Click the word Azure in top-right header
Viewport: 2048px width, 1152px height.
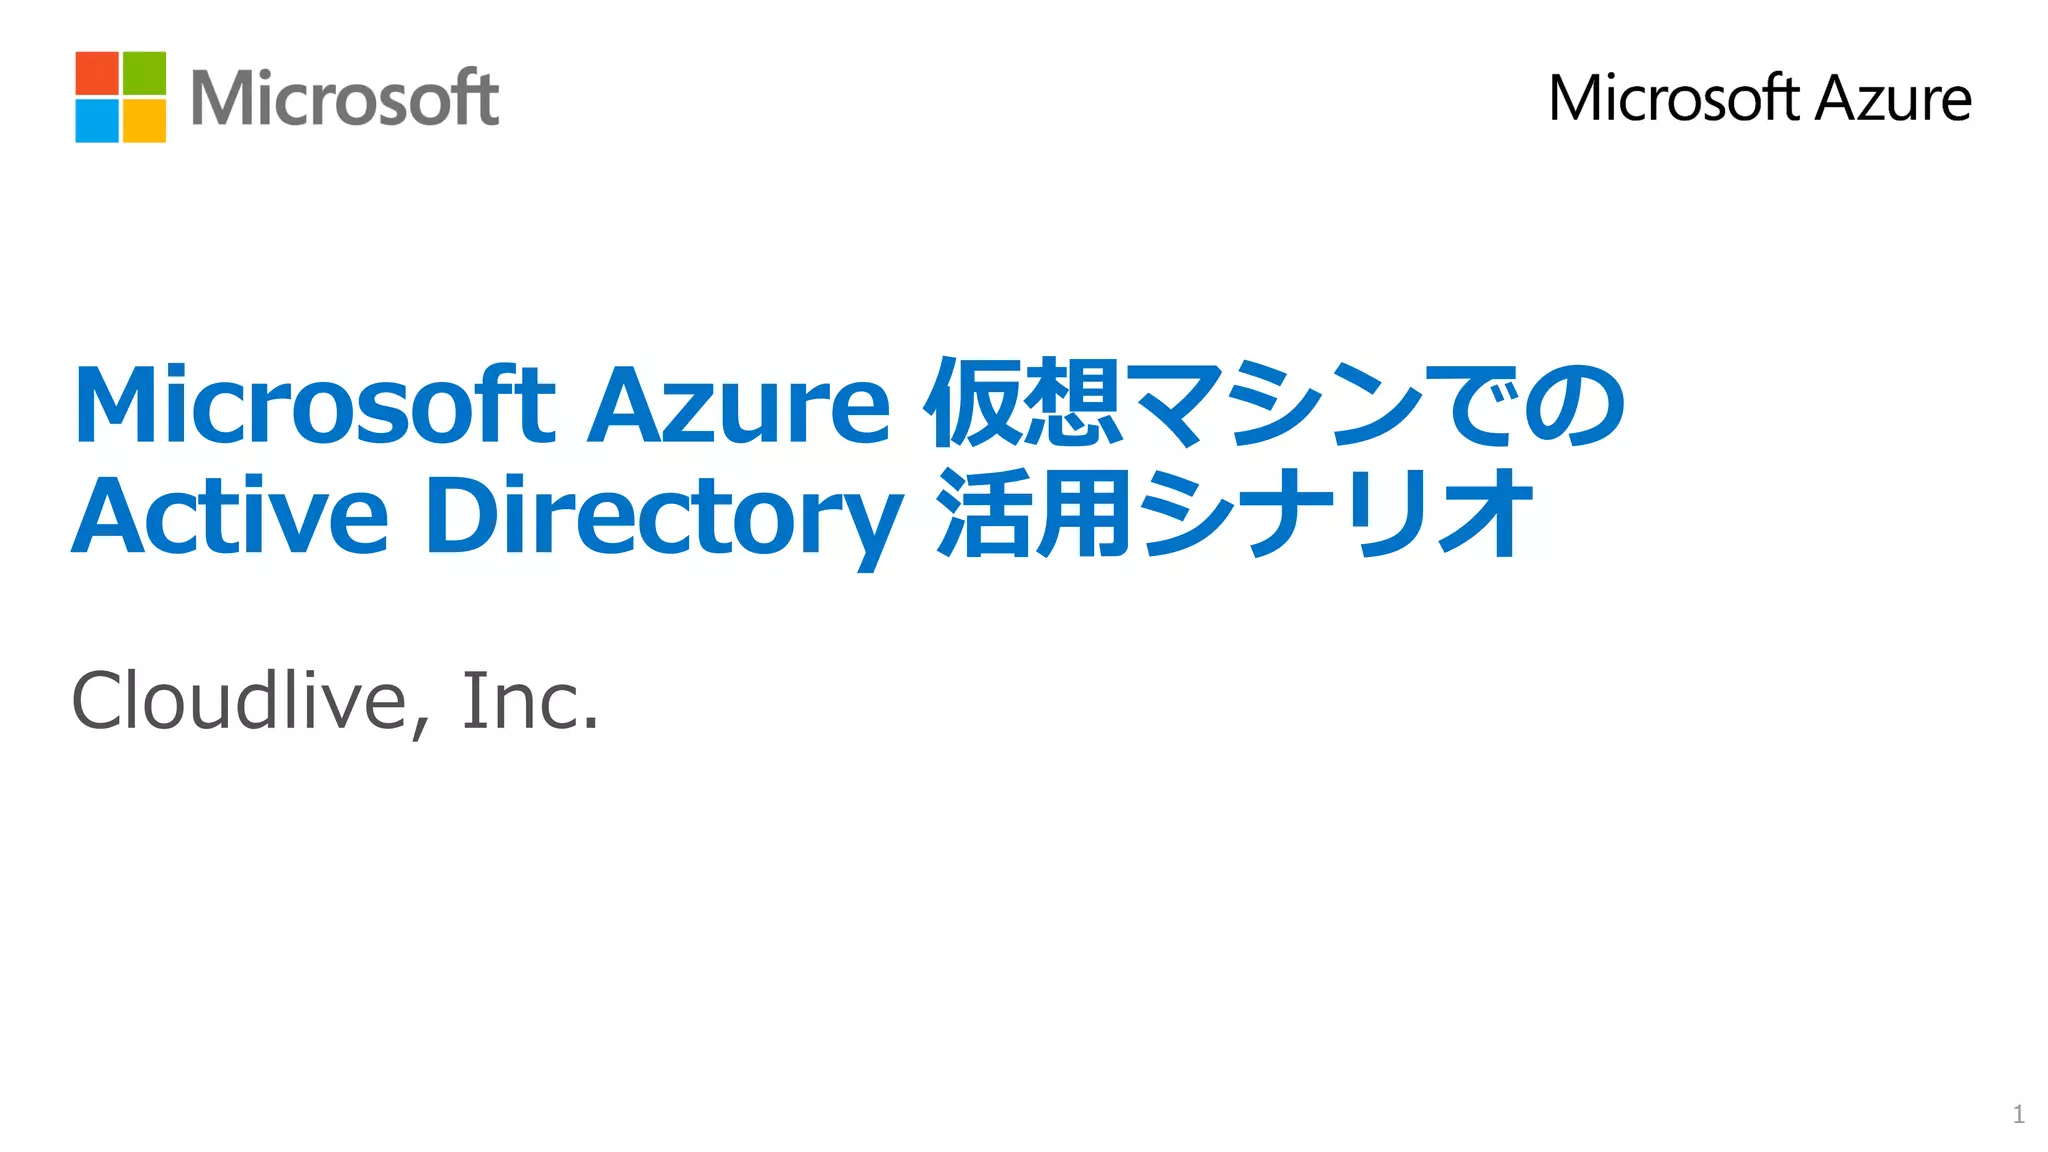pos(1893,98)
